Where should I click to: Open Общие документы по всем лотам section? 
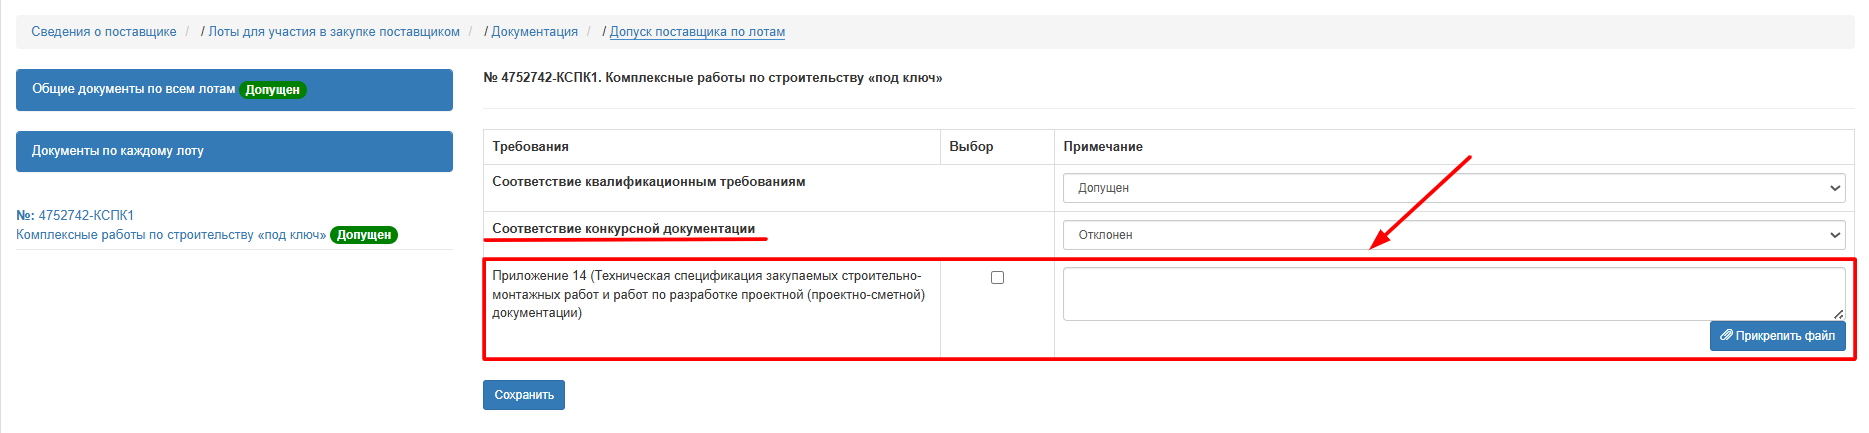[133, 89]
